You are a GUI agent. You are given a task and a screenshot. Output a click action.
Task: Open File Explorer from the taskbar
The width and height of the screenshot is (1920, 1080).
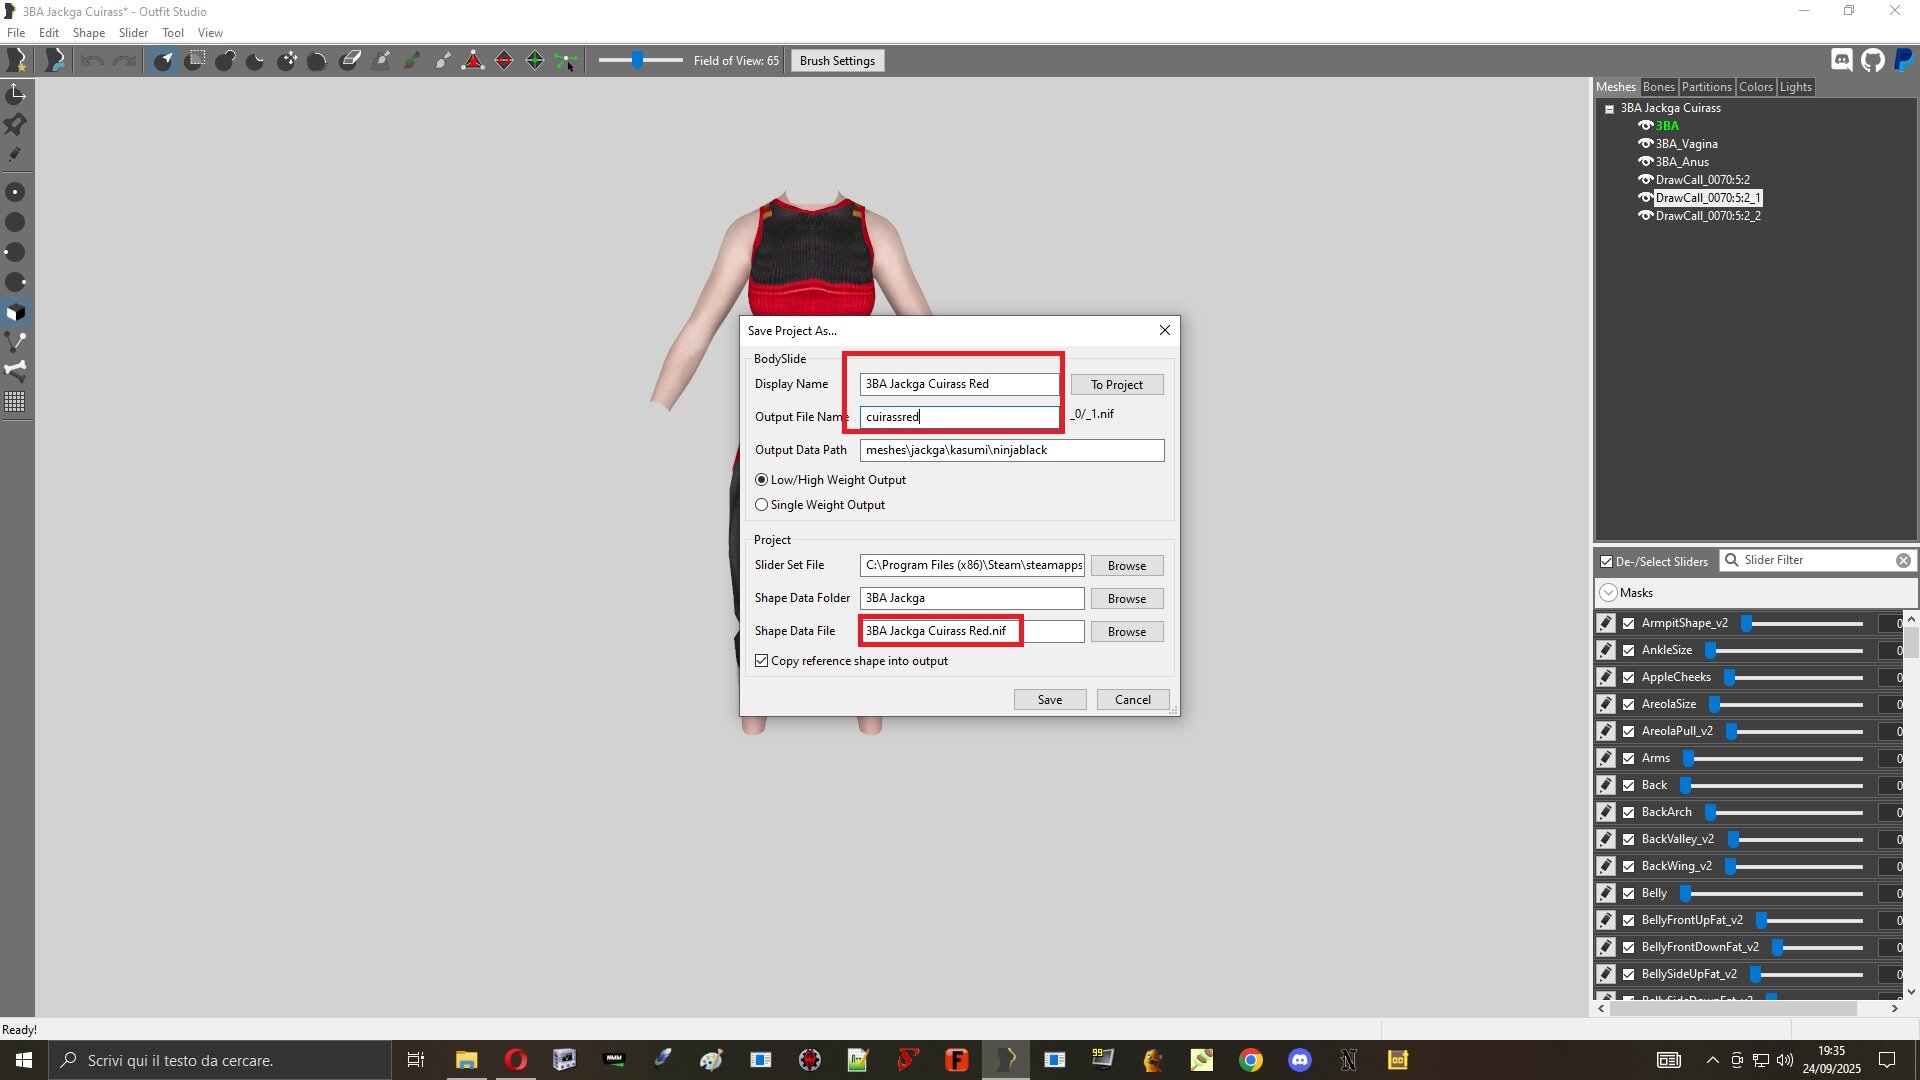466,1060
